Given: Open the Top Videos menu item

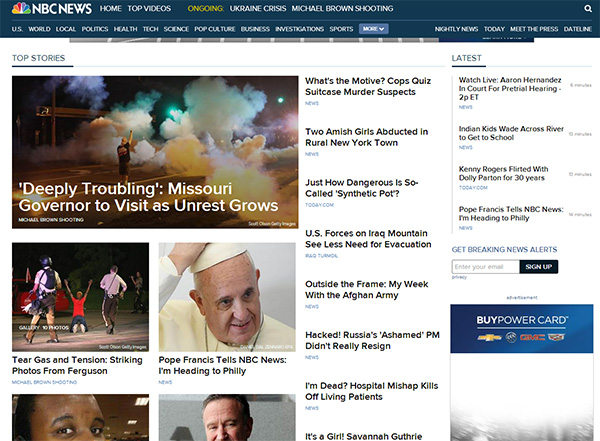Looking at the screenshot, I should click(x=149, y=9).
